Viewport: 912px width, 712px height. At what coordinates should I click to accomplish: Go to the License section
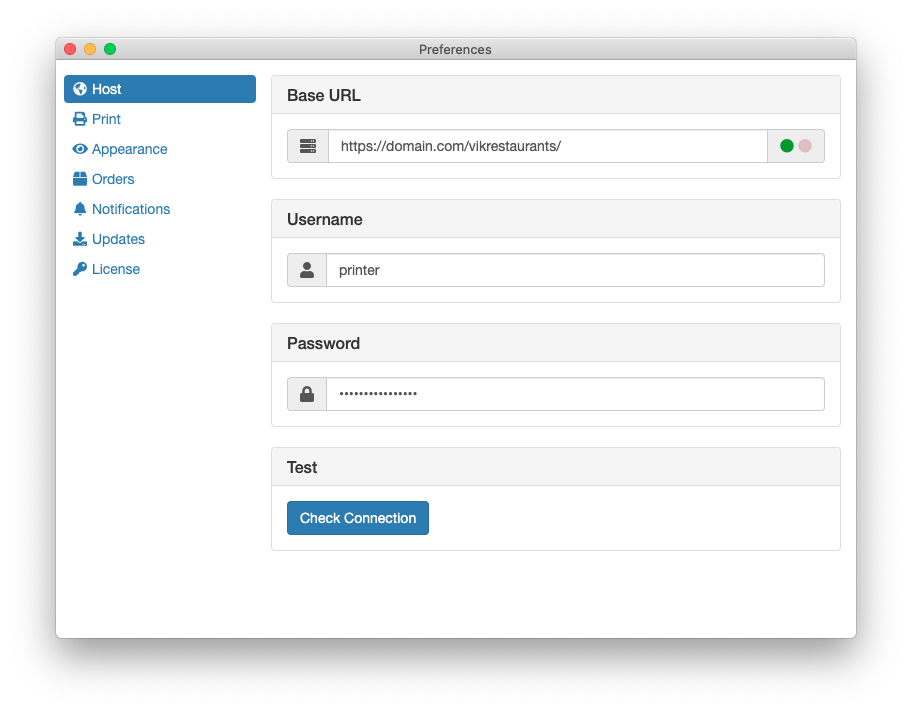[x=115, y=269]
